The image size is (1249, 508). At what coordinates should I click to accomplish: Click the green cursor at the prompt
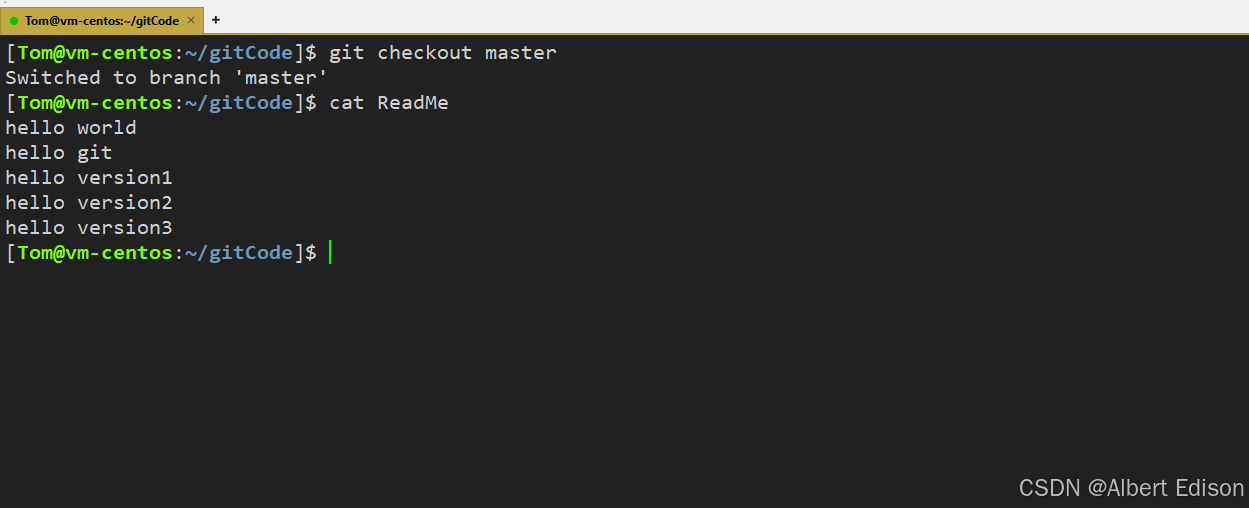[329, 253]
